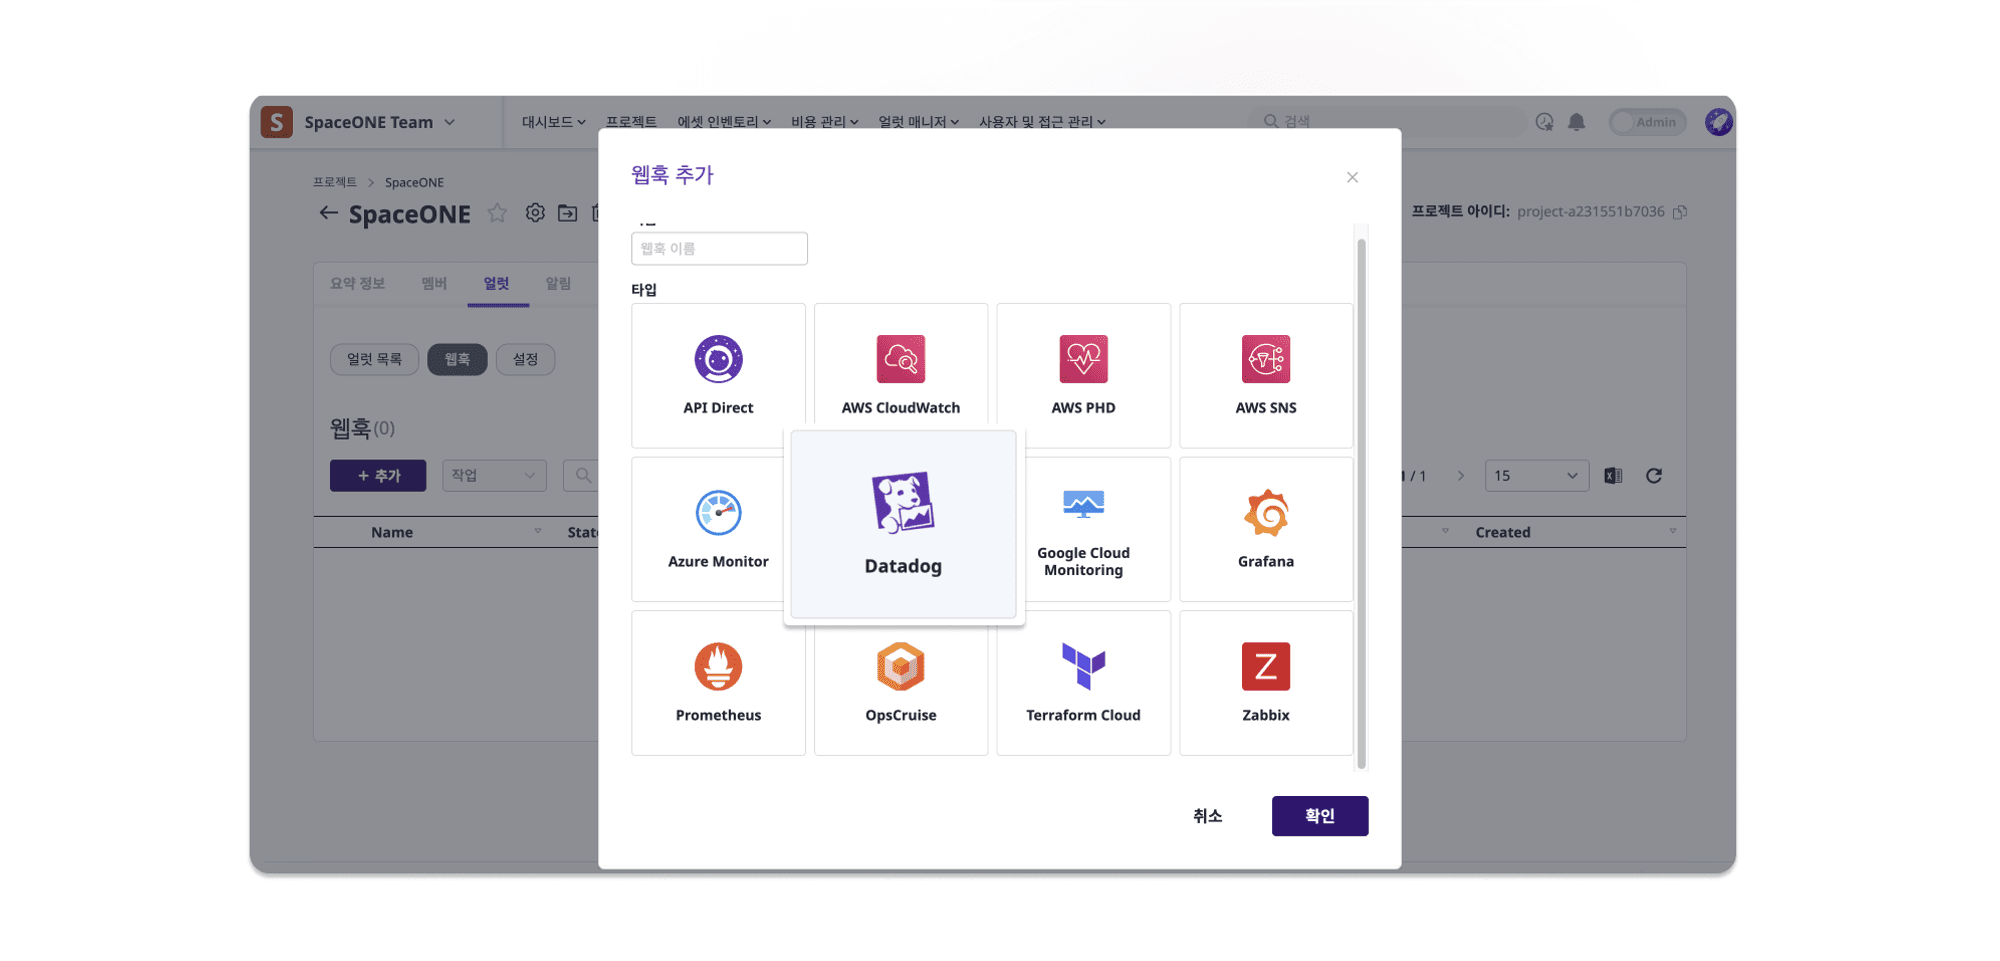Open the icon left of the bell
The height and width of the screenshot is (961, 2000).
(x=1544, y=122)
